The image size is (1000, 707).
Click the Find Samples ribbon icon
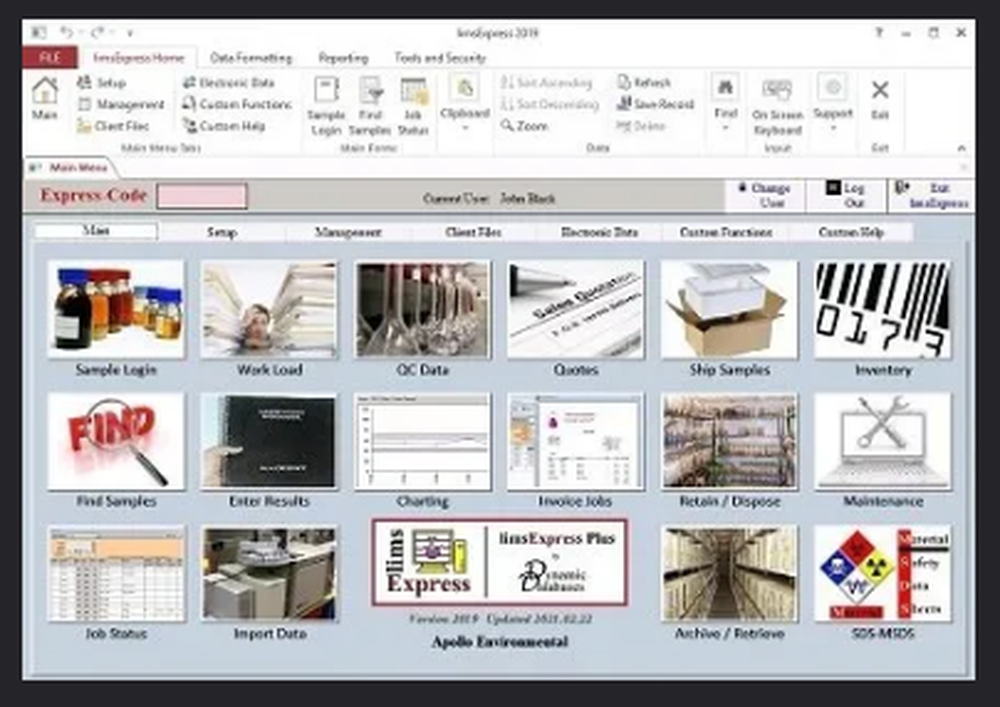[370, 106]
